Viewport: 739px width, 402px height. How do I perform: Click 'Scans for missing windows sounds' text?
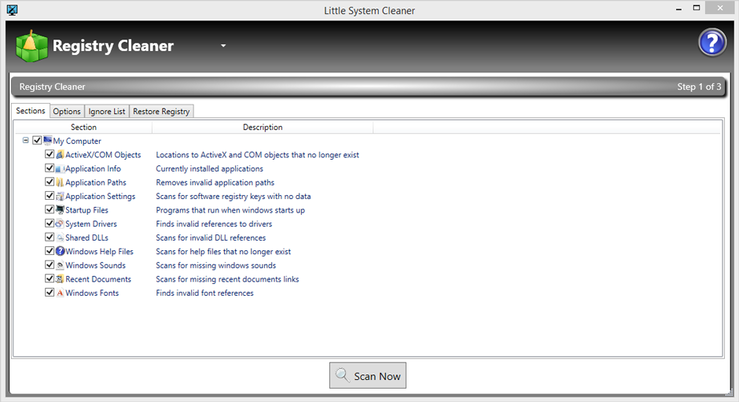pos(216,265)
